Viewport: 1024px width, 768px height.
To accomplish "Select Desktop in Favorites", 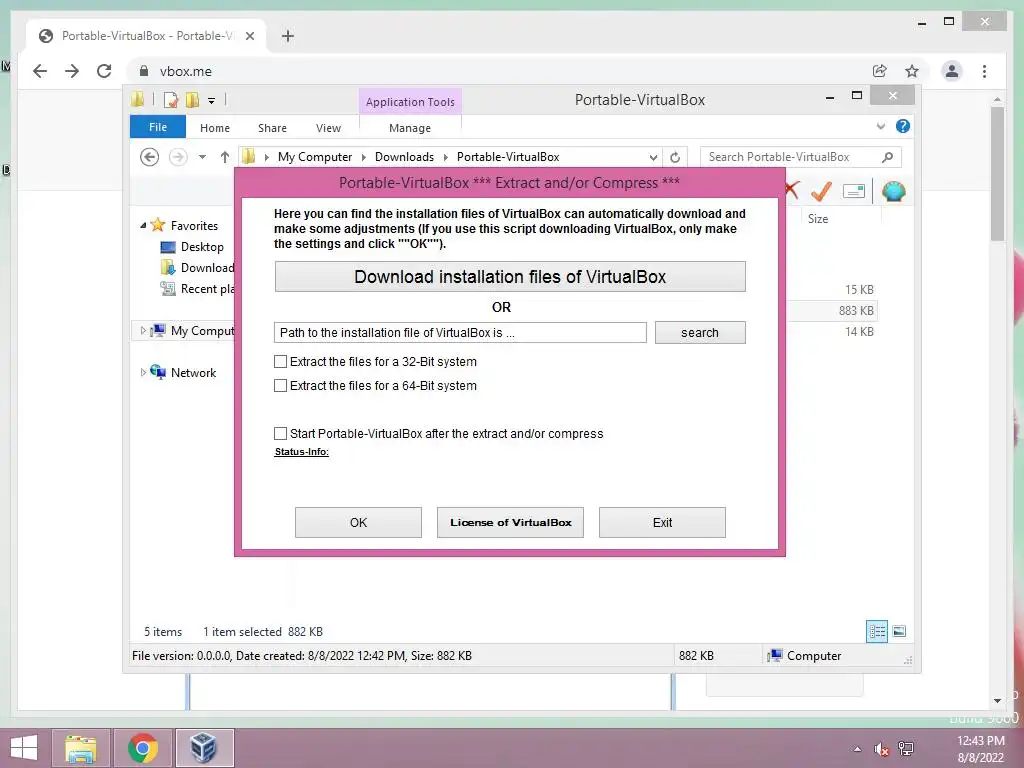I will tap(202, 247).
